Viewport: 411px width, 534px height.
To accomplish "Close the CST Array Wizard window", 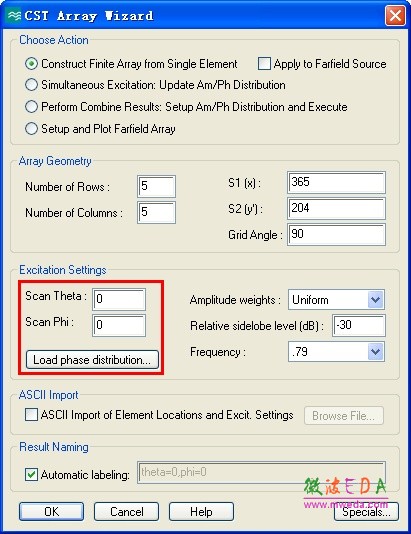I will click(x=395, y=16).
